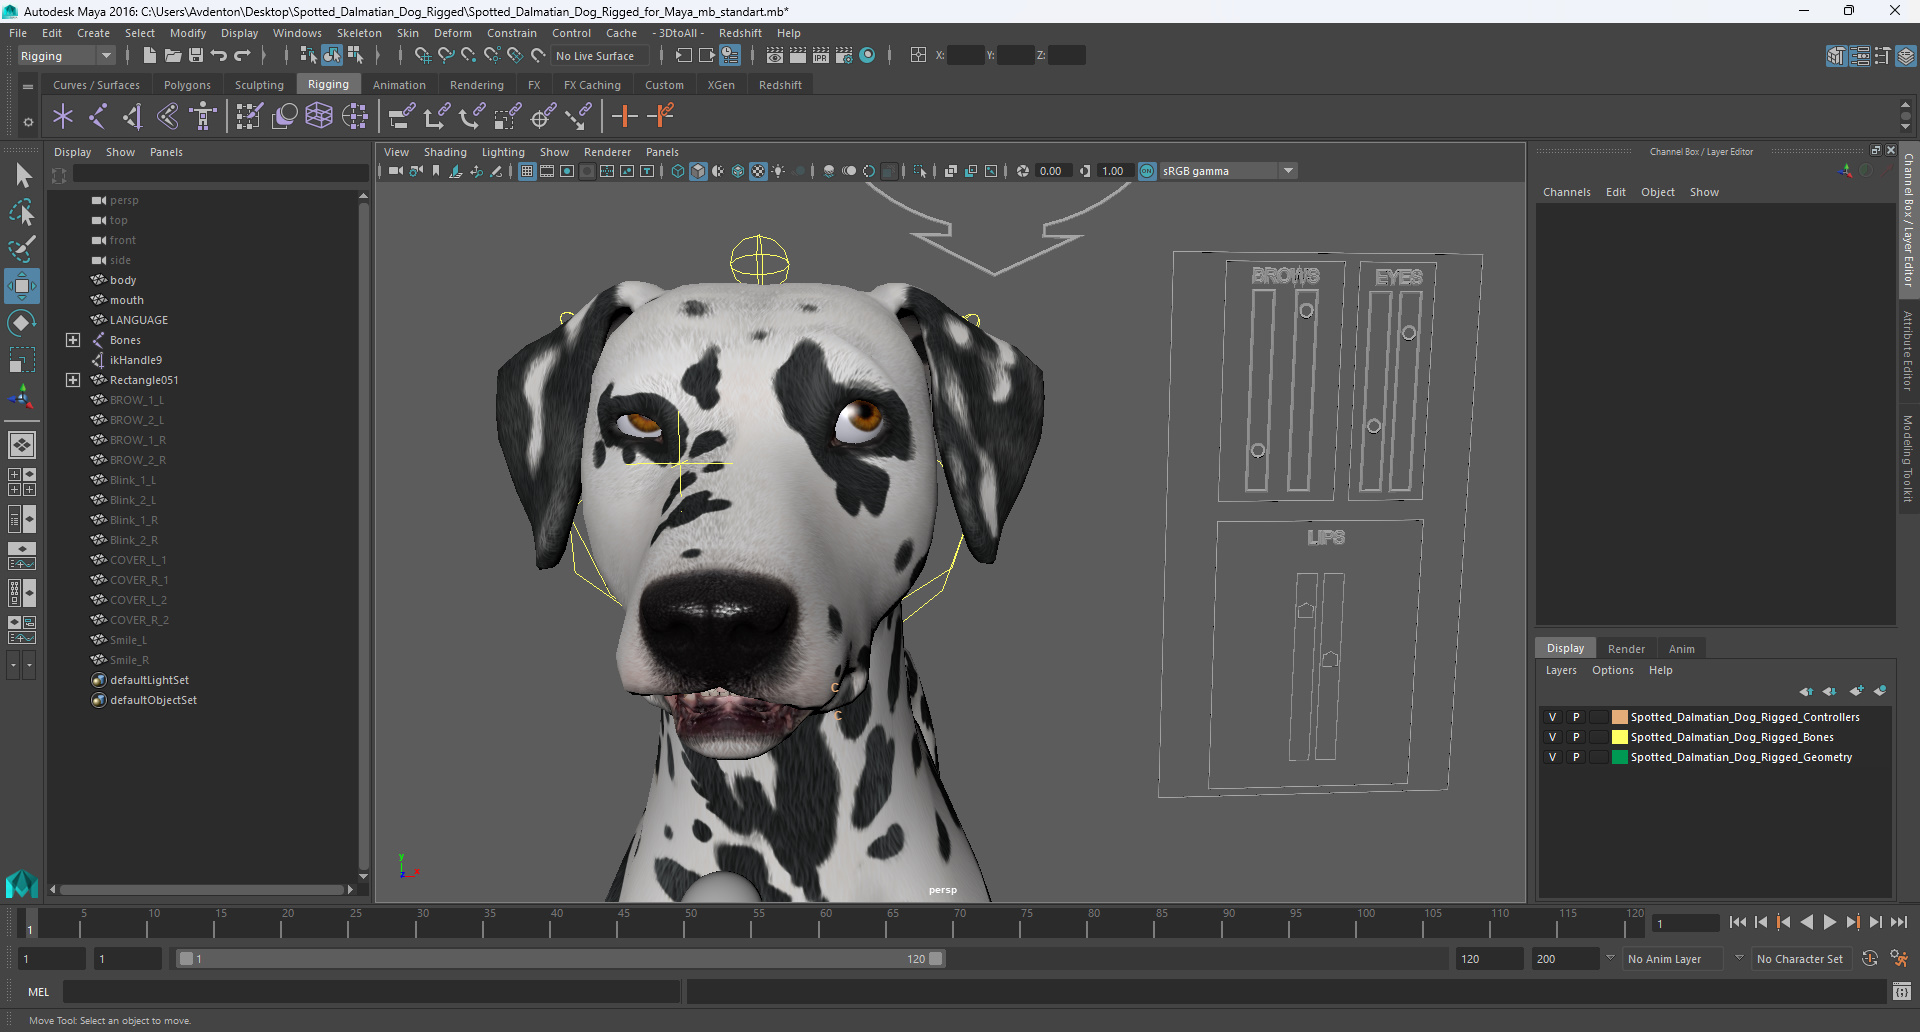The width and height of the screenshot is (1920, 1032).
Task: Open the Skeleton menu
Action: (x=359, y=33)
